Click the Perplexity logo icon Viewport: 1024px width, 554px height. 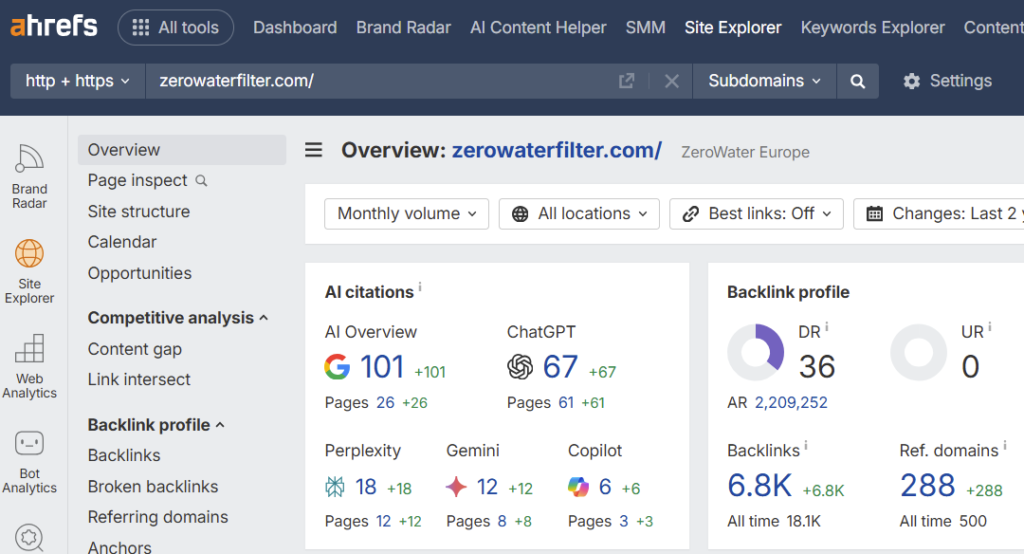point(335,487)
